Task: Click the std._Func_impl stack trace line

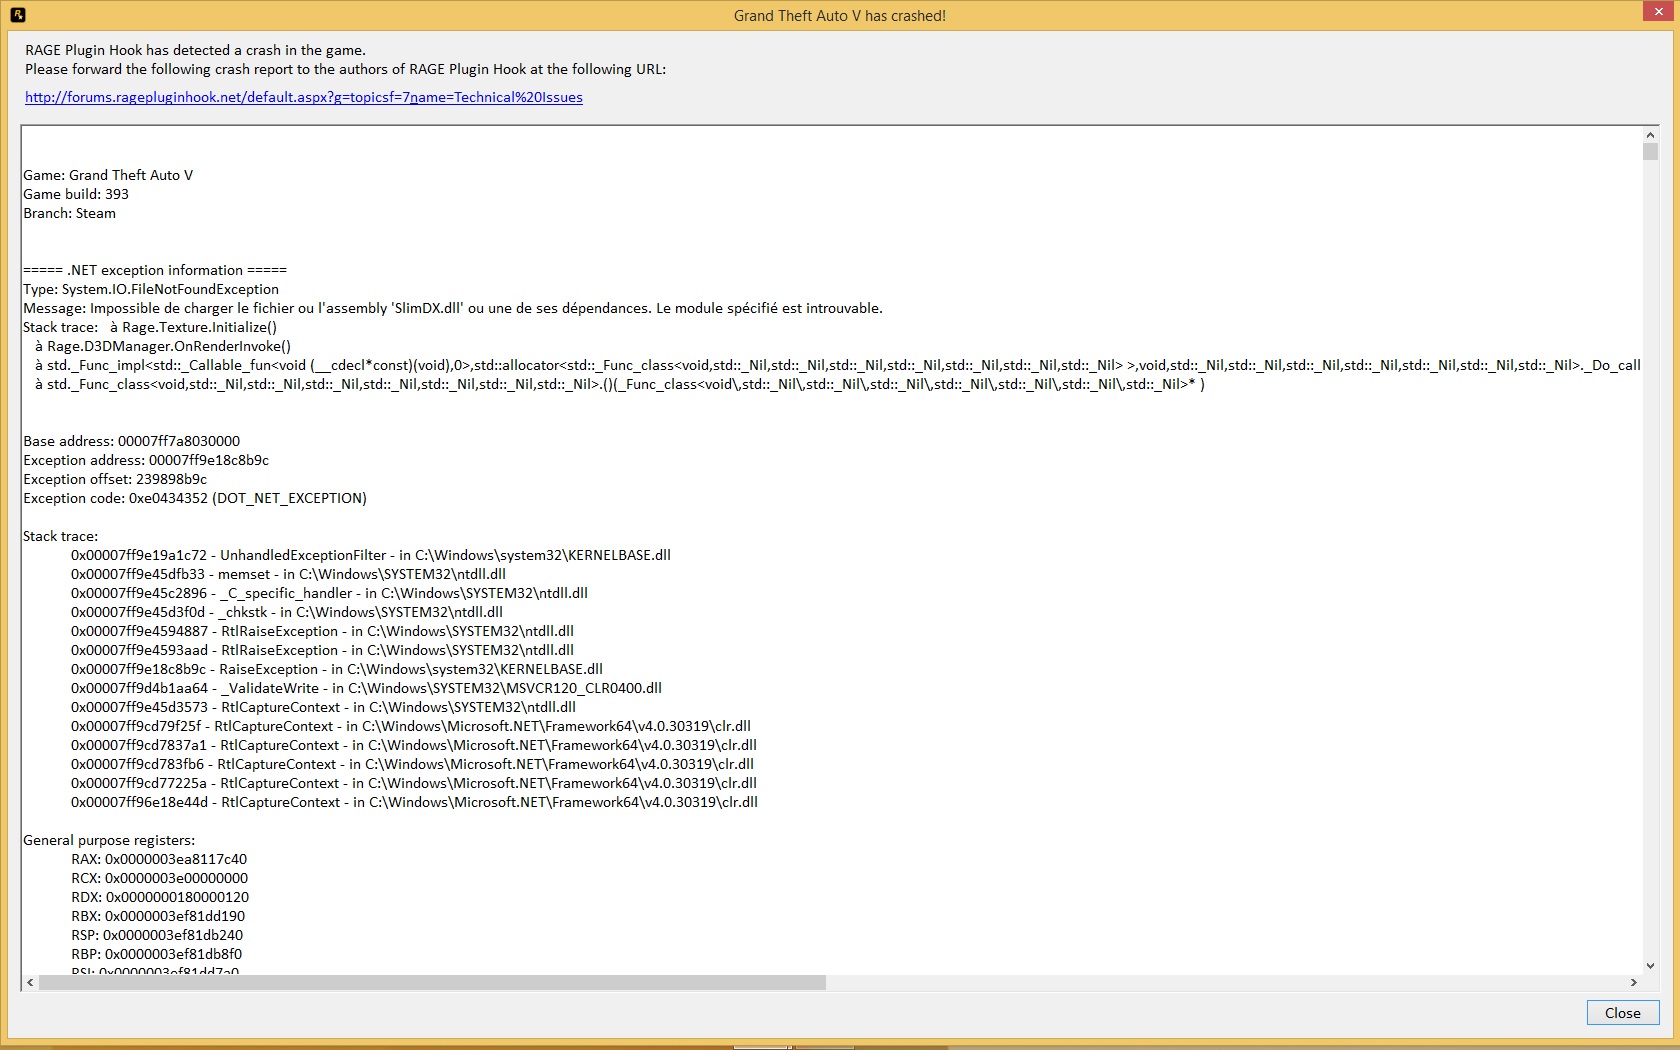Action: [x=838, y=365]
